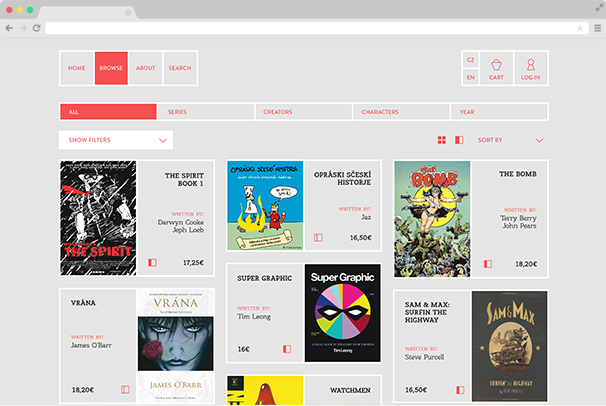Screen dimensions: 606x406
Task: Switch to list view layout
Action: [x=459, y=140]
